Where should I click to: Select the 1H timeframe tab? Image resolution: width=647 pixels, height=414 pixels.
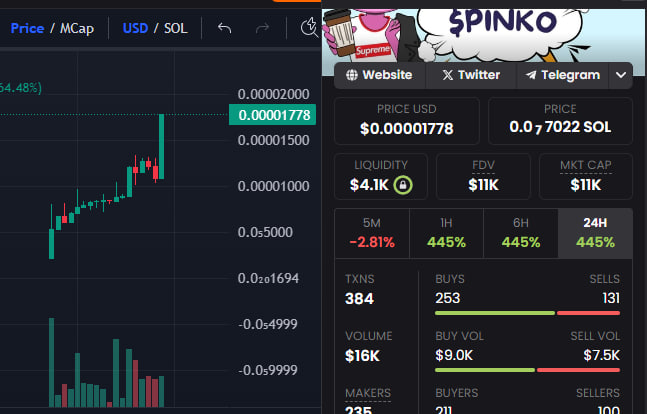[x=446, y=233]
